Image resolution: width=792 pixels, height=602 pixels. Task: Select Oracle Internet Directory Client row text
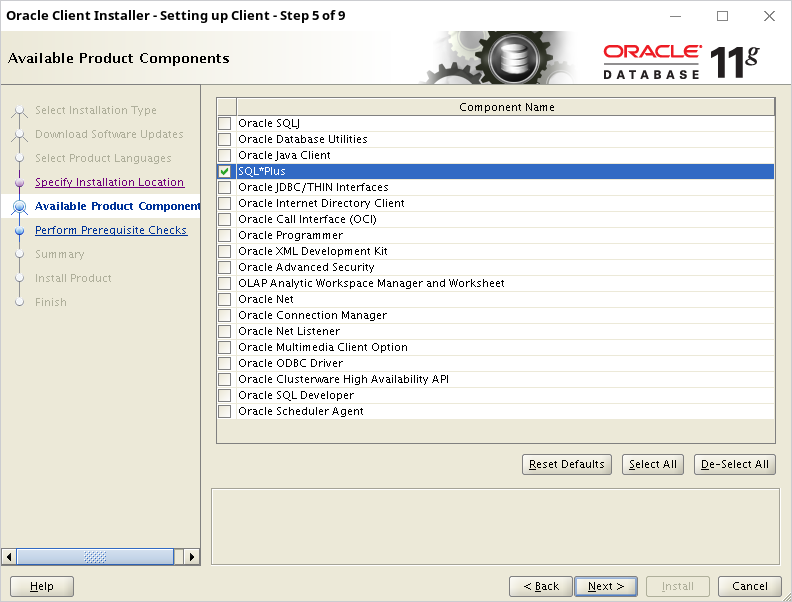point(321,203)
